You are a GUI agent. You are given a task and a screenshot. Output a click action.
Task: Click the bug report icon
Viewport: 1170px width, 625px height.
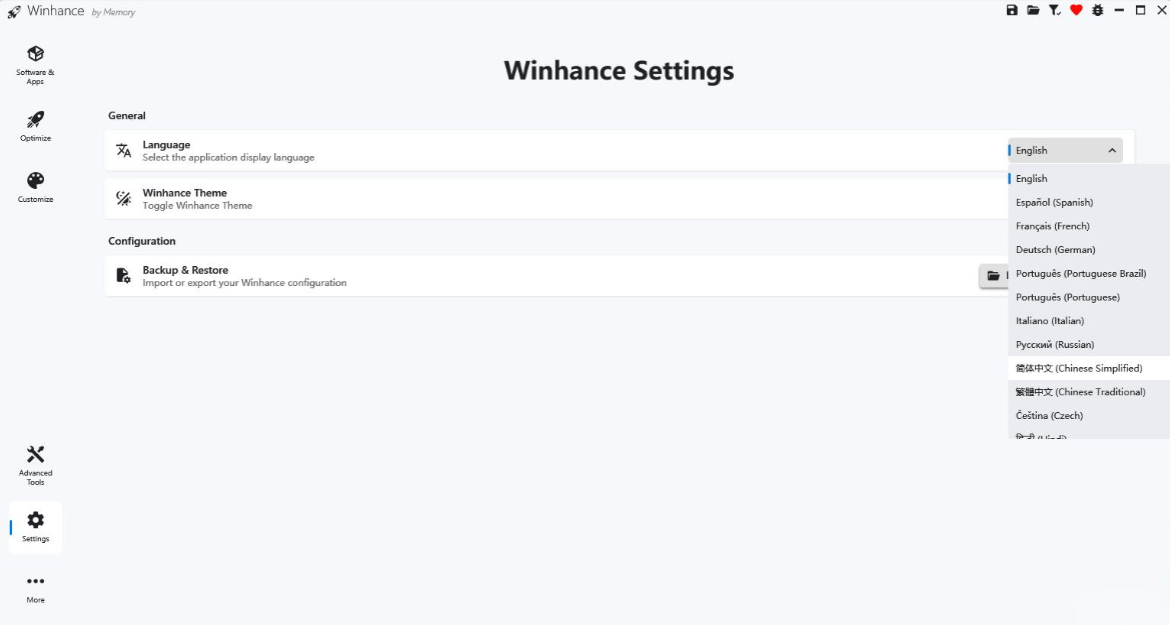(x=1098, y=10)
